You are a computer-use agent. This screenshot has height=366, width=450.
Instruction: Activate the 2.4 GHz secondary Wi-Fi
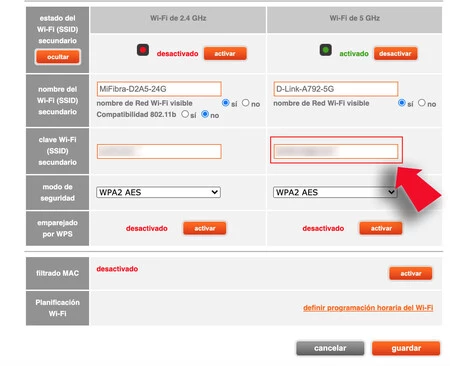coord(225,53)
